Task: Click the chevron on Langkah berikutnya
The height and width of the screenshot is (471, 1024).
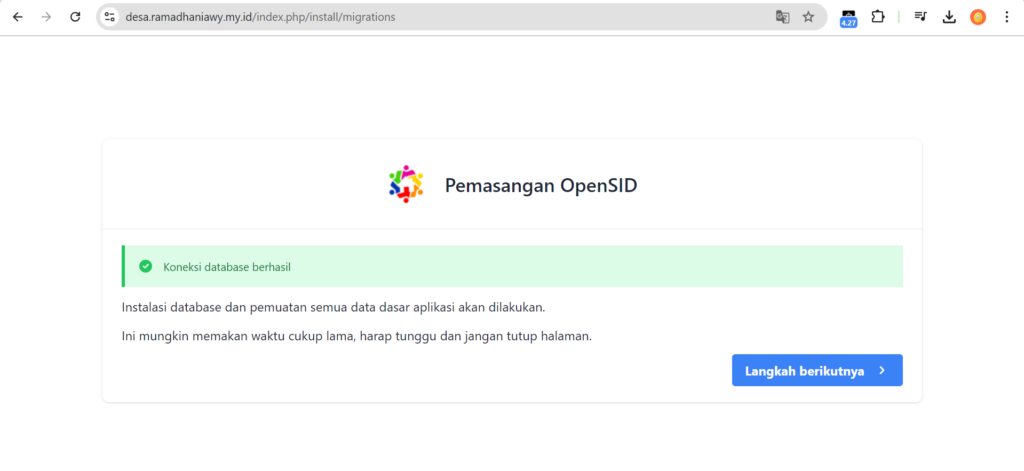Action: (x=882, y=370)
